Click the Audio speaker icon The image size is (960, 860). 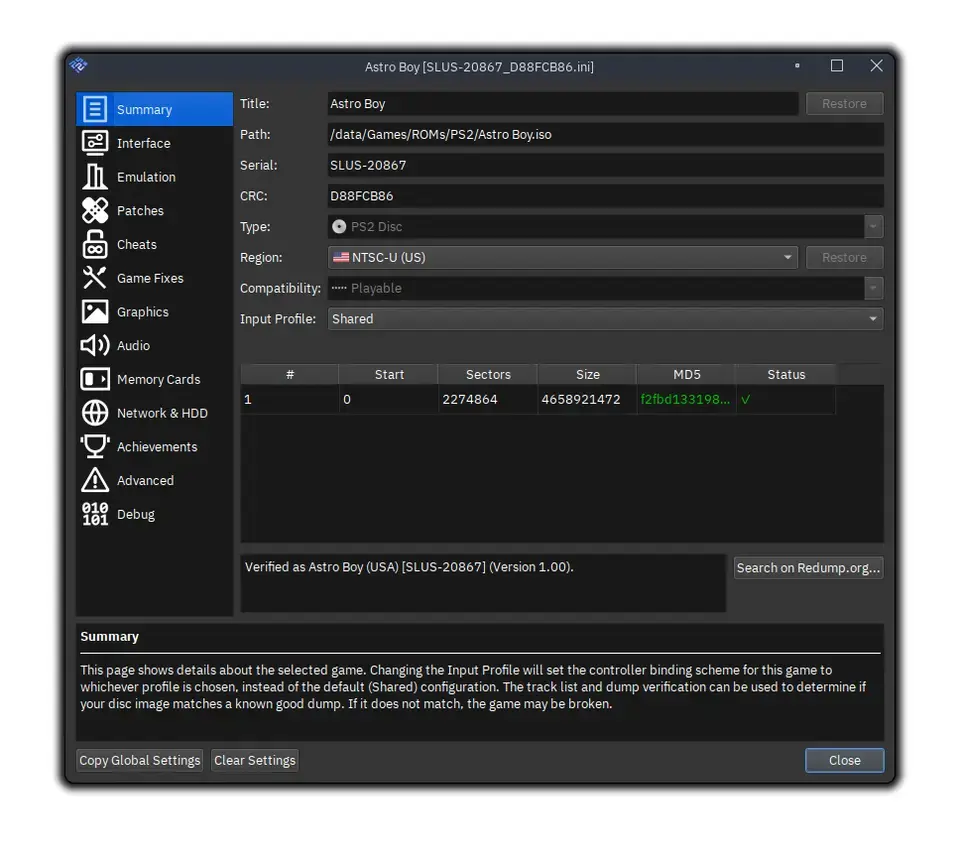95,345
